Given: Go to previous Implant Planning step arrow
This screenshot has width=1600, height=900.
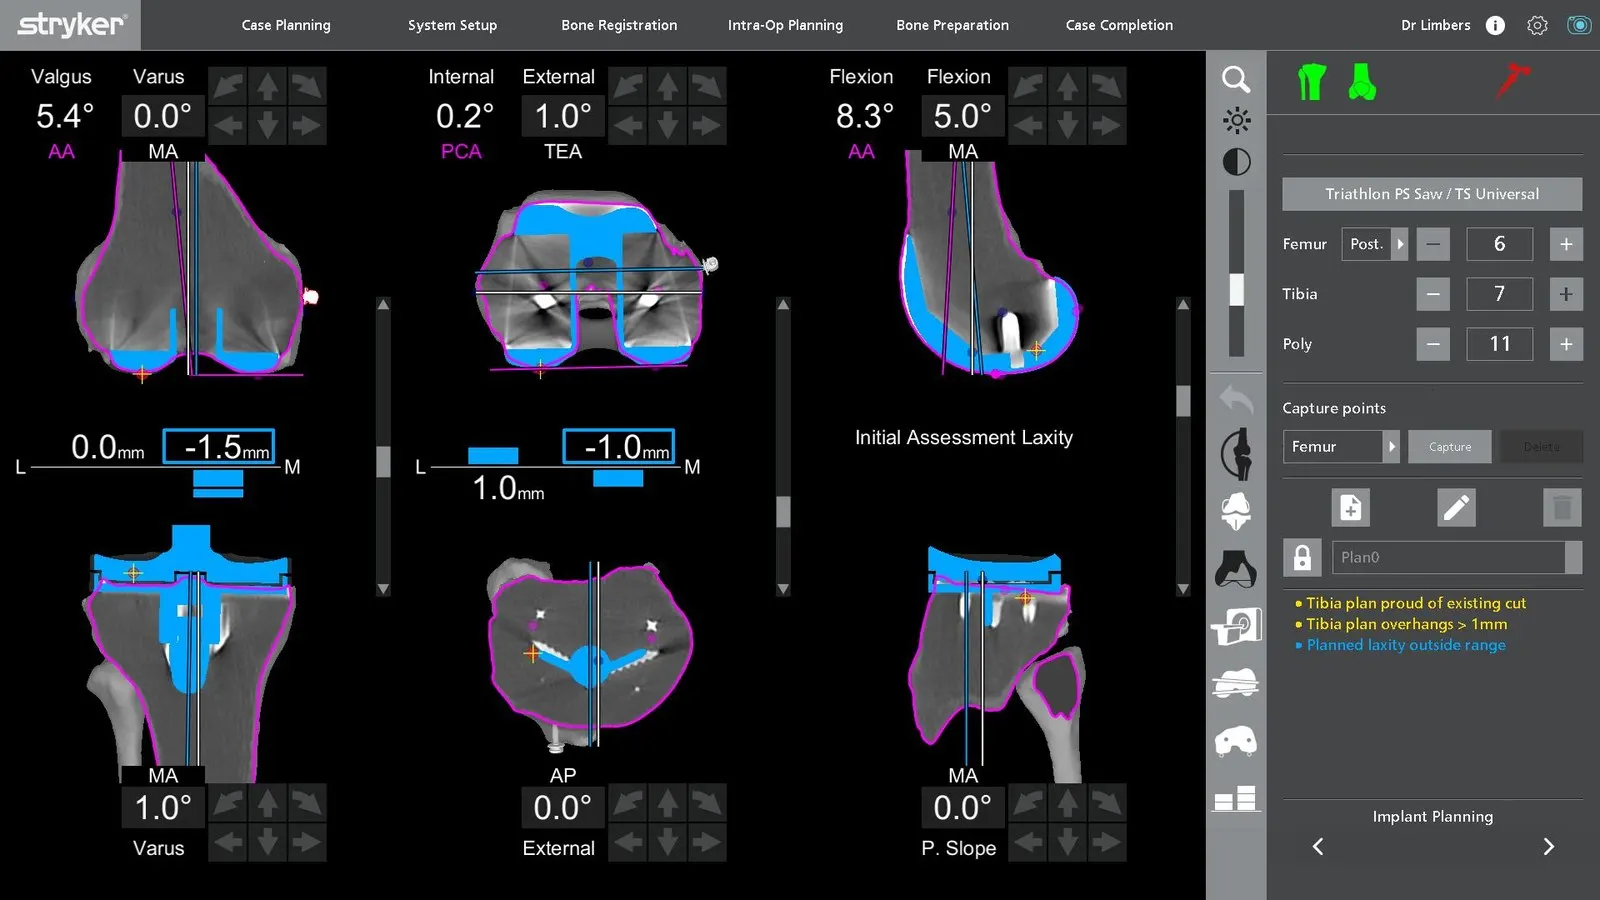Looking at the screenshot, I should click(1318, 847).
